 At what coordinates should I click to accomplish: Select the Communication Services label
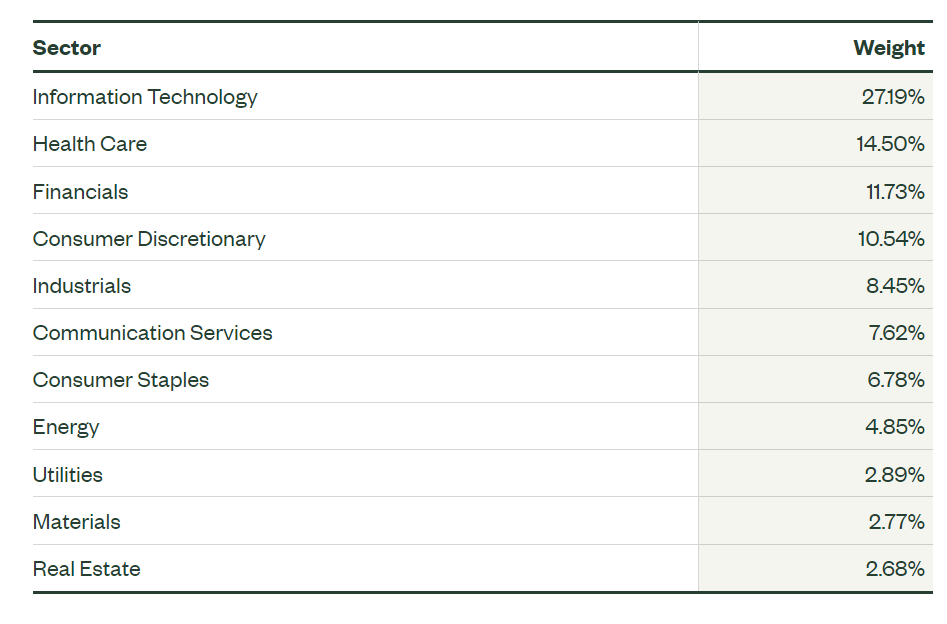tap(152, 333)
